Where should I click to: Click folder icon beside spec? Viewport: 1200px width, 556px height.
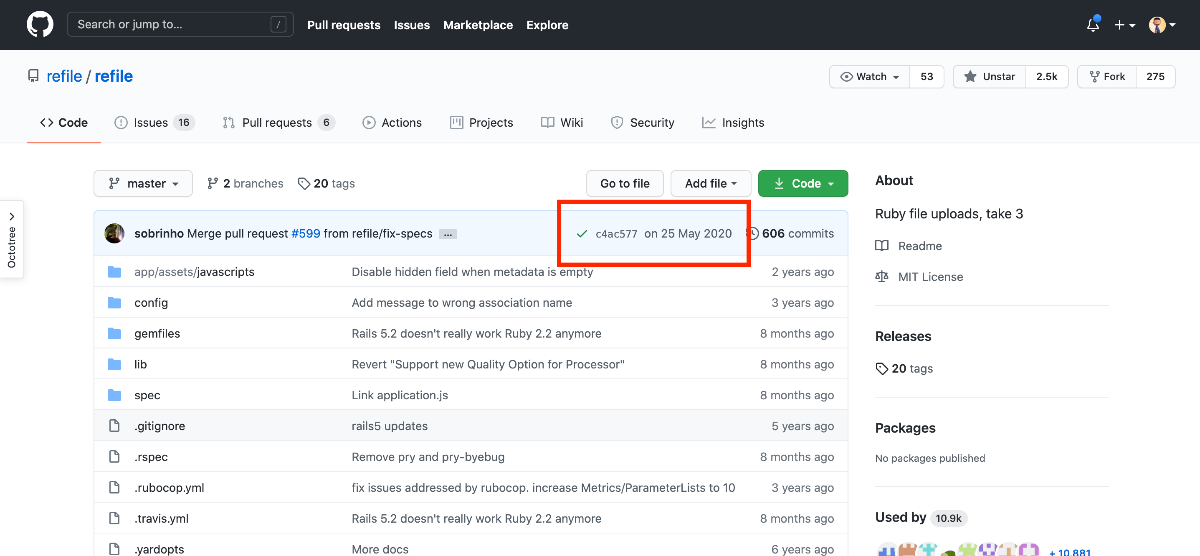click(x=114, y=395)
